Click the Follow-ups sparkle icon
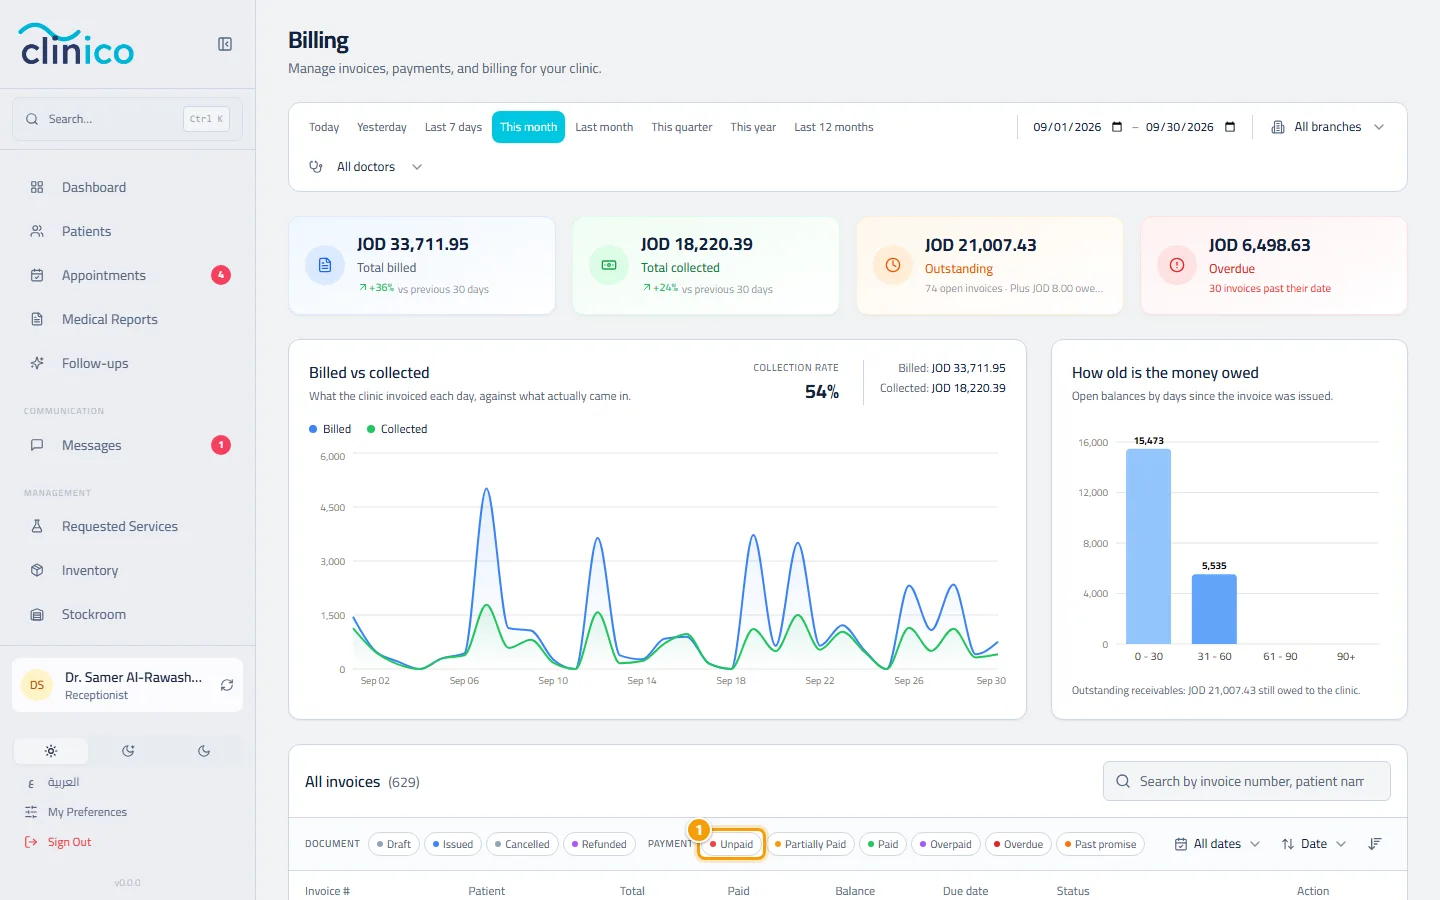The width and height of the screenshot is (1440, 900). (37, 363)
